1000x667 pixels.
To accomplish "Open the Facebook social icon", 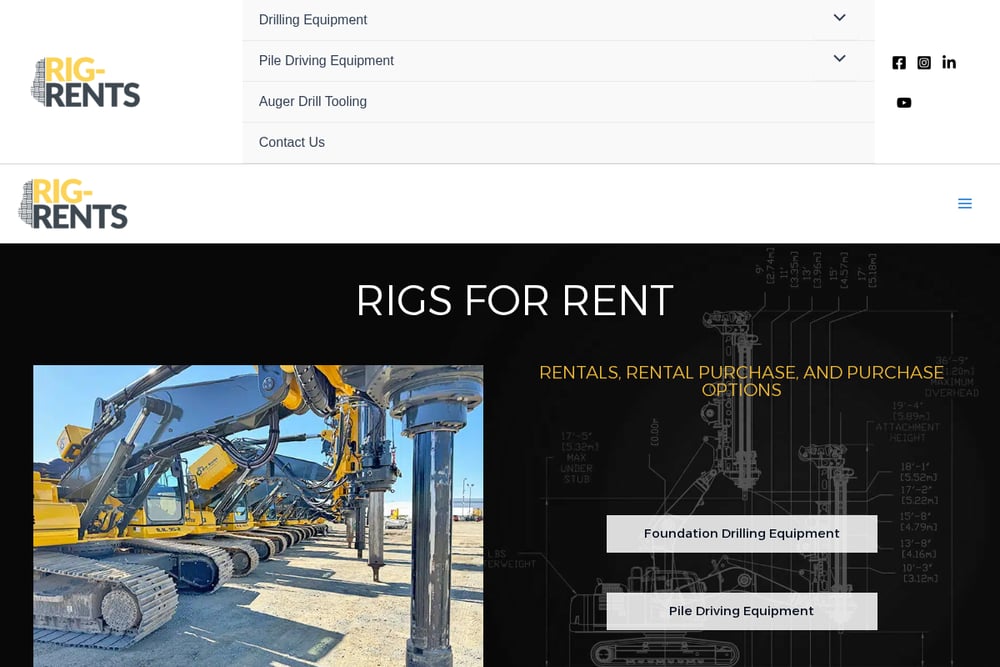I will [x=899, y=62].
